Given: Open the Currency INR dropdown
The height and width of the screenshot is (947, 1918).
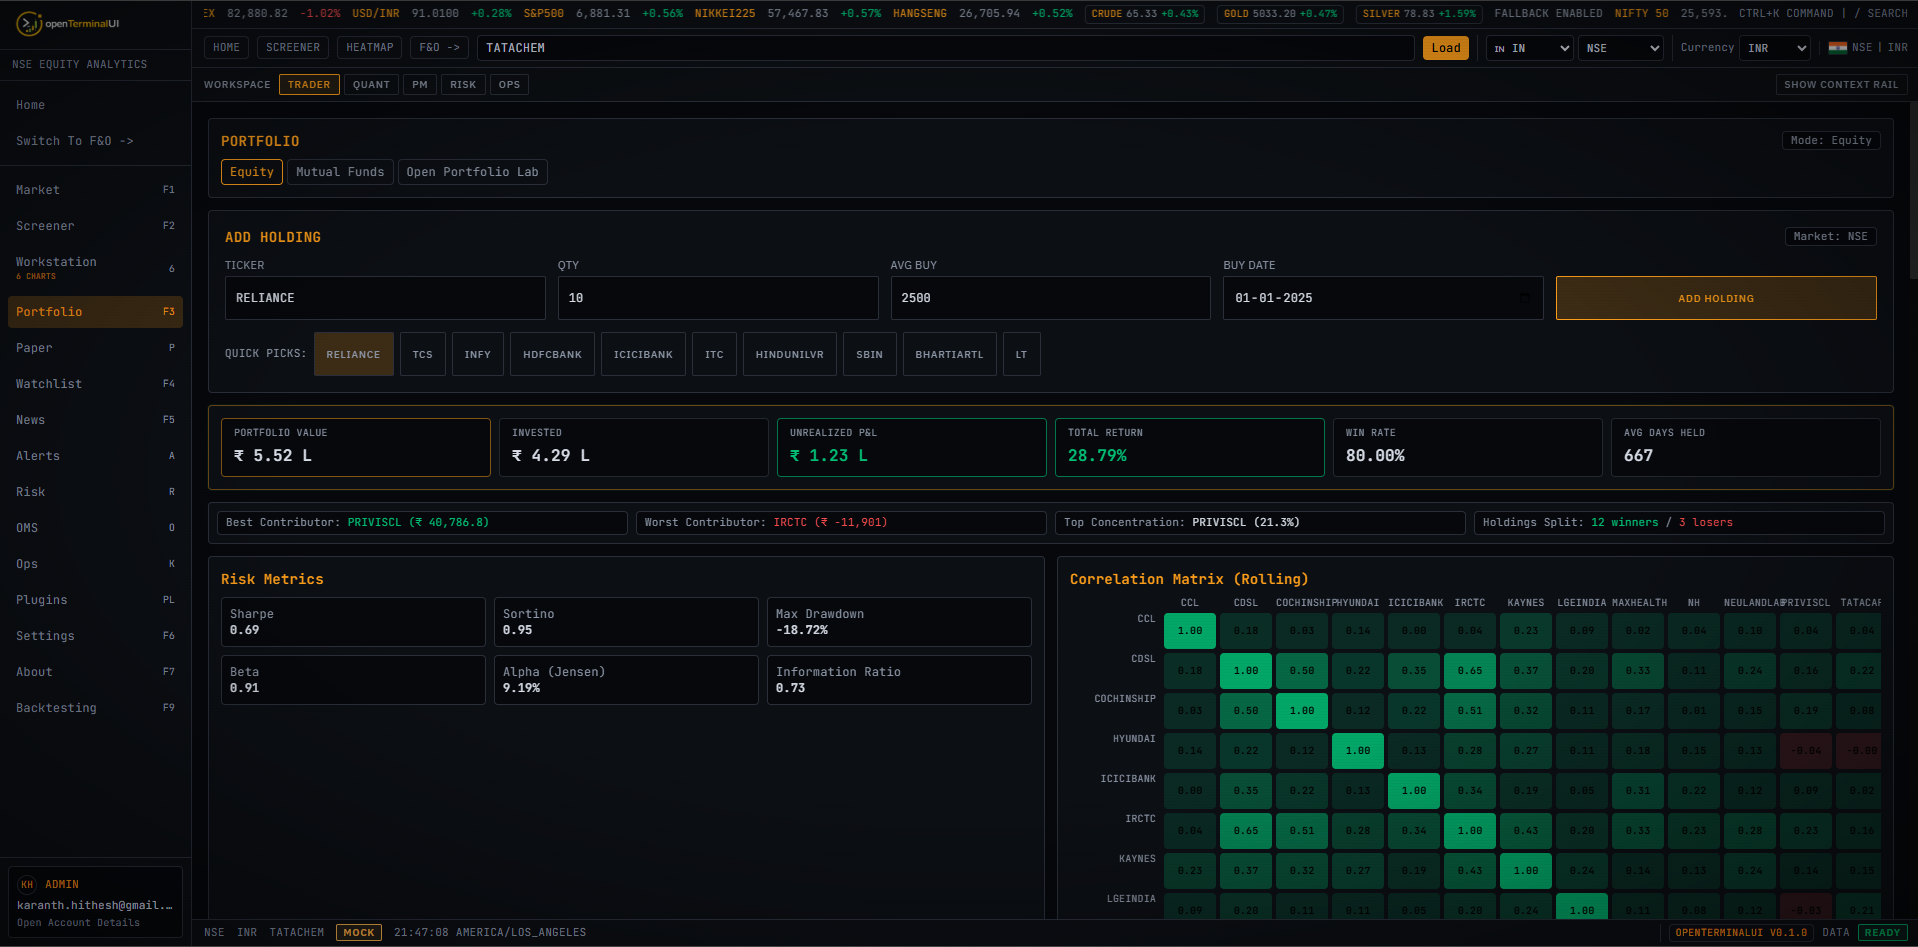Looking at the screenshot, I should [x=1776, y=48].
